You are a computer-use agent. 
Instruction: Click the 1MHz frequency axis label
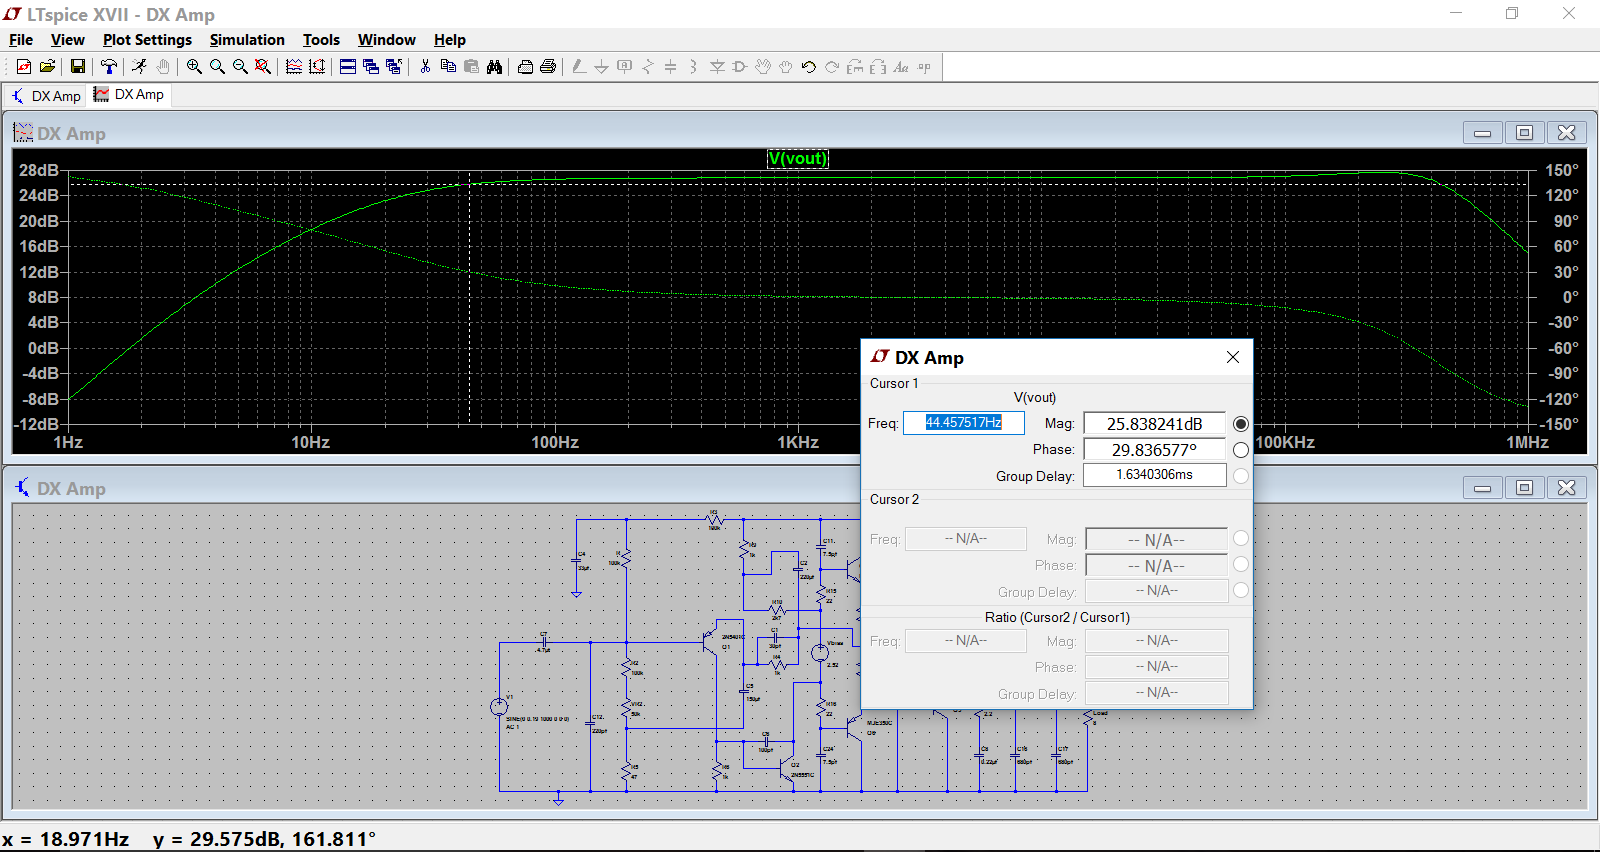(x=1527, y=442)
